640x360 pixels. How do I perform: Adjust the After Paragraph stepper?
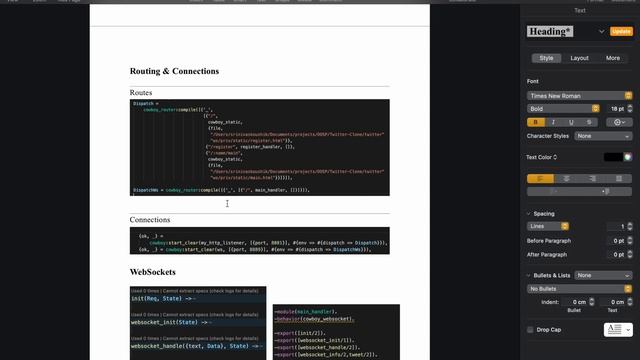pyautogui.click(x=630, y=255)
